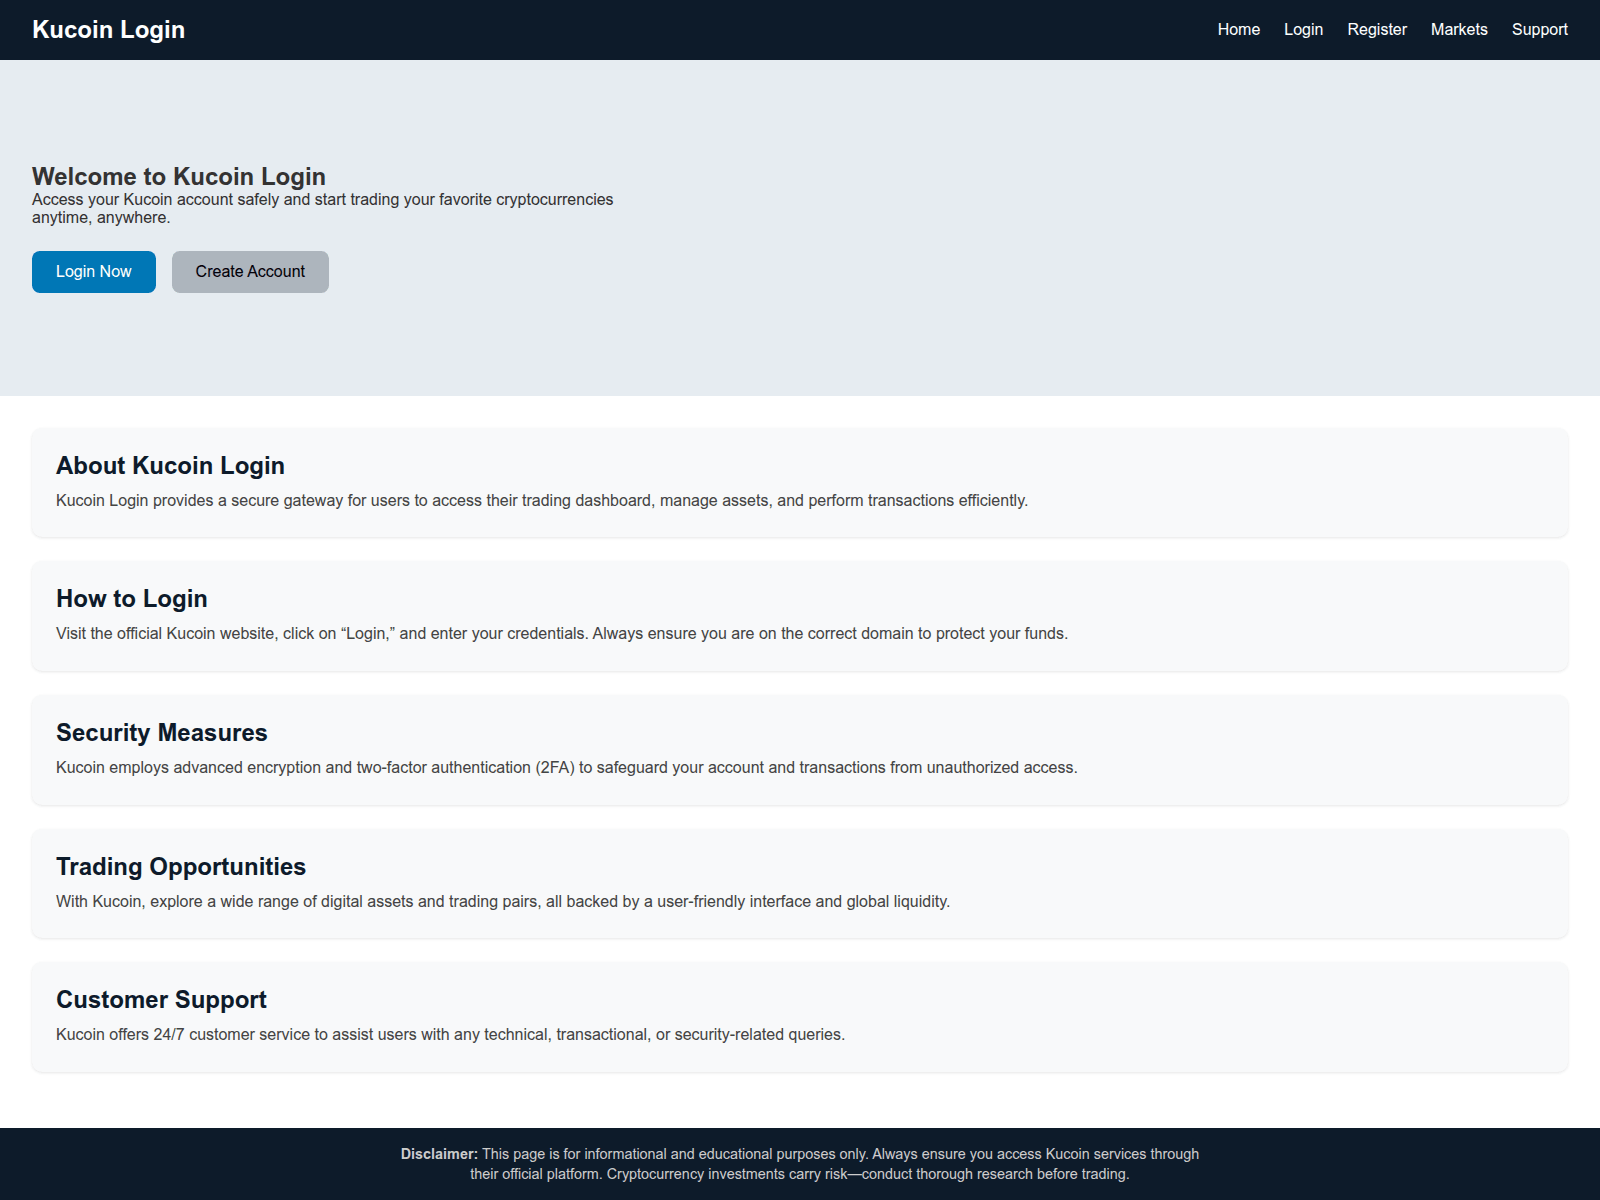Click the Create Account button
This screenshot has height=1200, width=1600.
point(249,271)
